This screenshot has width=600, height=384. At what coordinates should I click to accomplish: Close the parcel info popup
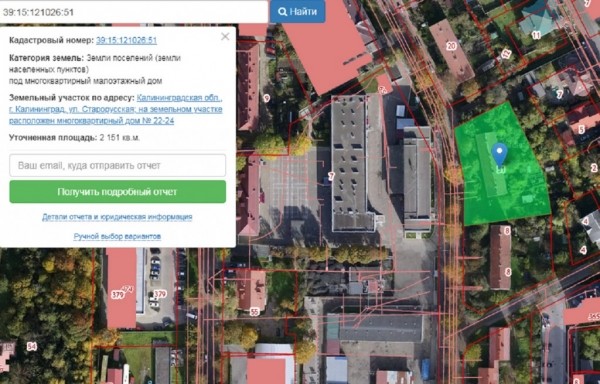[x=225, y=36]
